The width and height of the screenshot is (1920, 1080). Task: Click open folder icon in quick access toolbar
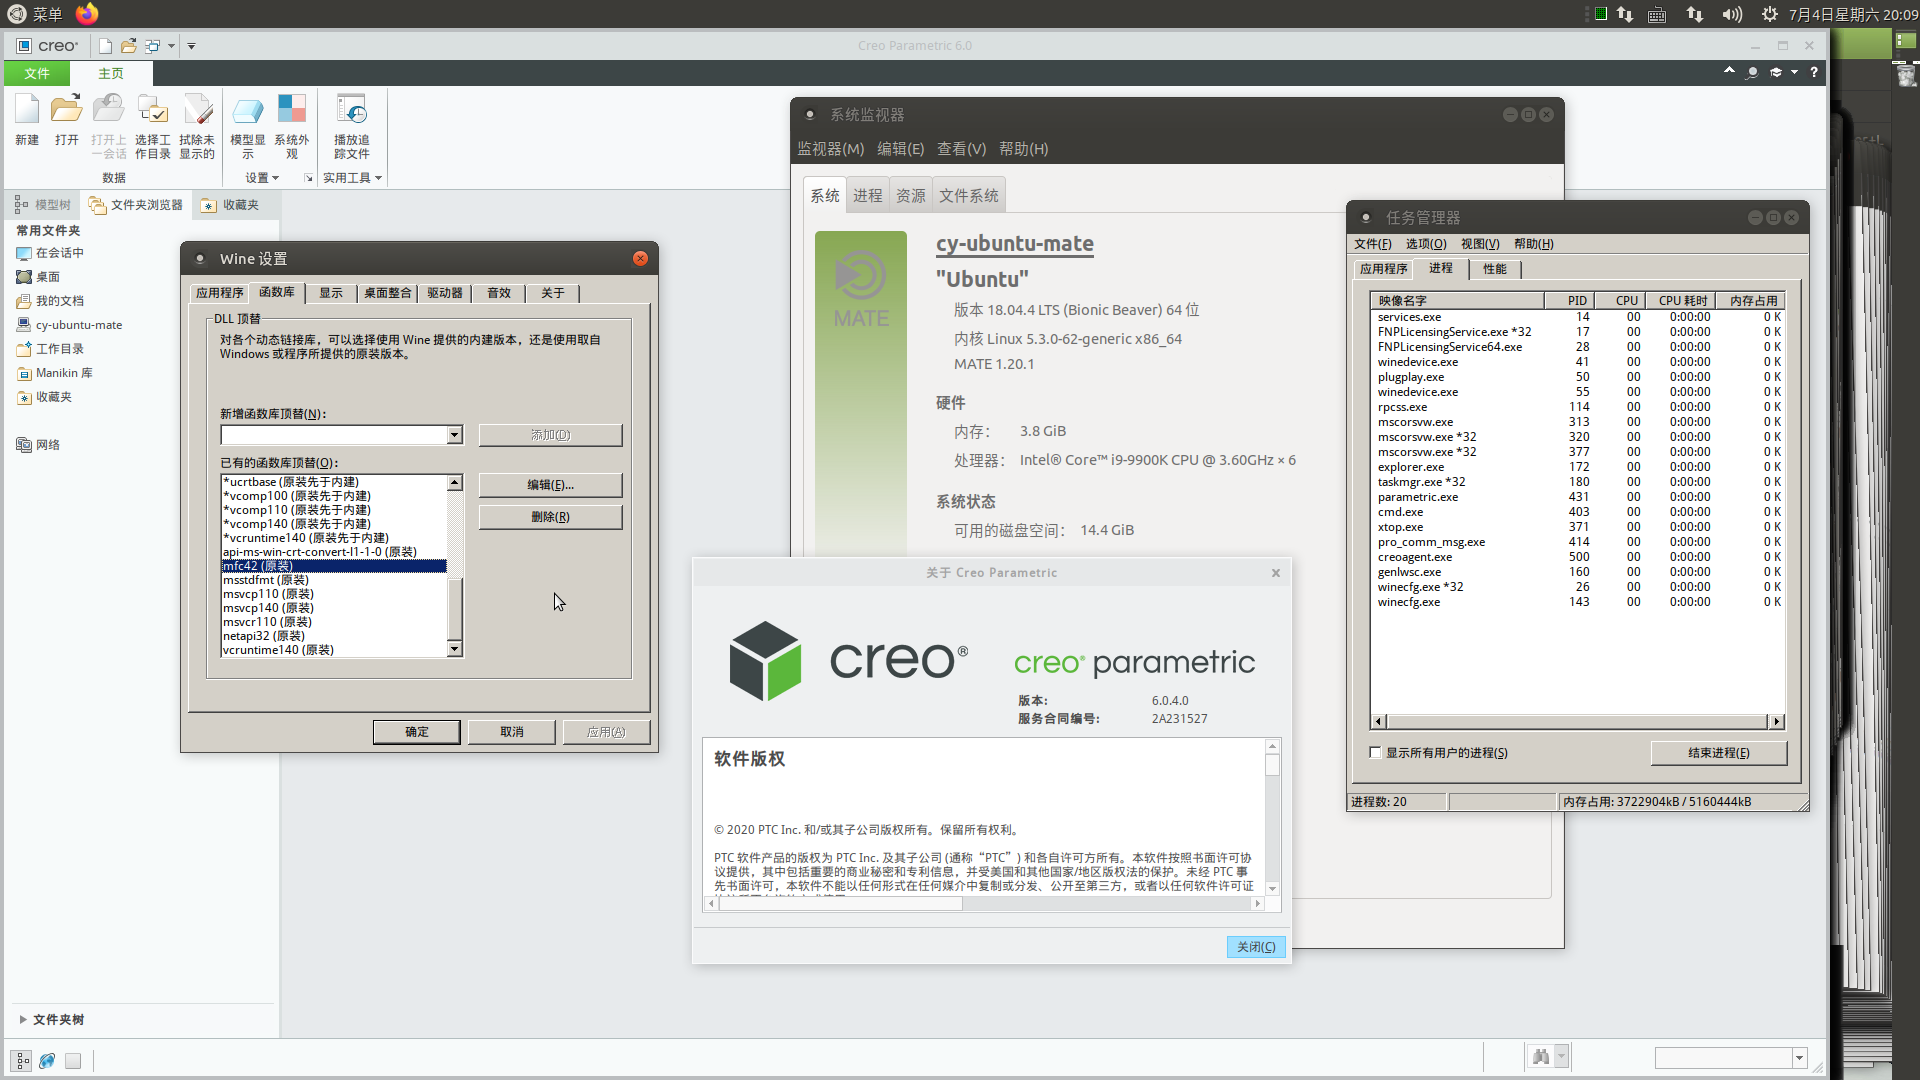tap(129, 46)
